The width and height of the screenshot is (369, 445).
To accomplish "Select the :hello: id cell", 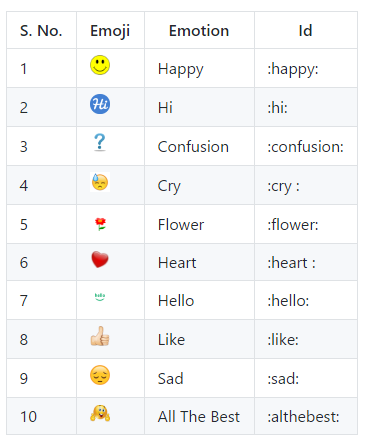I will [306, 300].
